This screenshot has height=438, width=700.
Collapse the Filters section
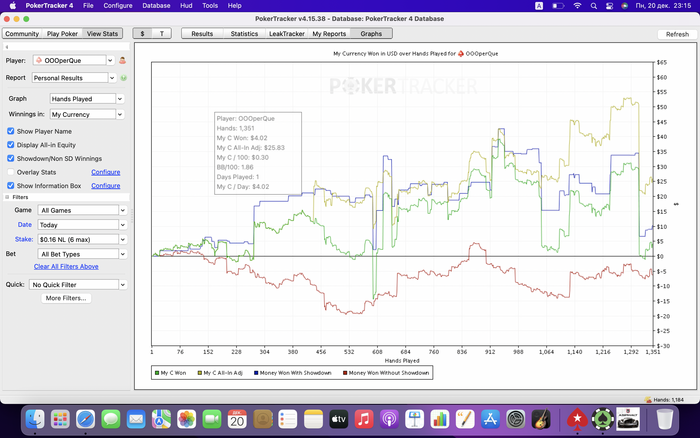pos(7,197)
